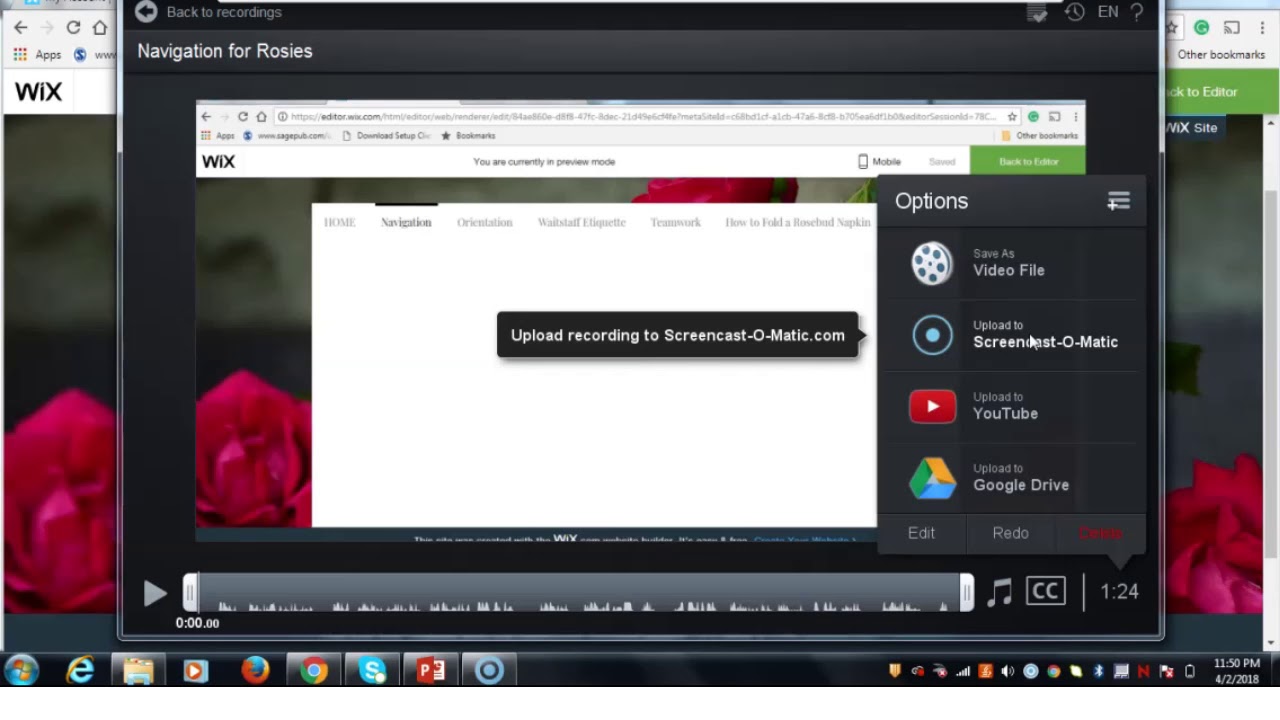Open the Options panel hamburger menu
The width and height of the screenshot is (1280, 720).
pos(1118,202)
